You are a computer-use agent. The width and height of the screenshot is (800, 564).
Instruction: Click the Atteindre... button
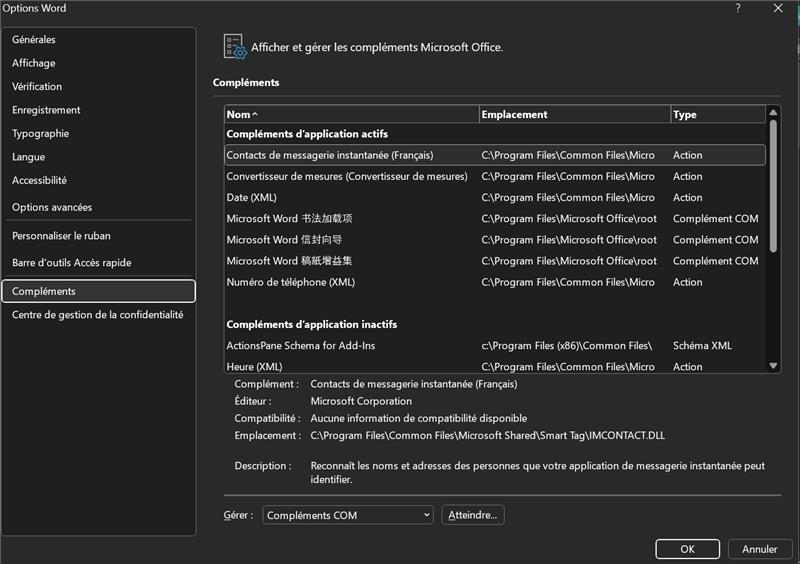[472, 515]
